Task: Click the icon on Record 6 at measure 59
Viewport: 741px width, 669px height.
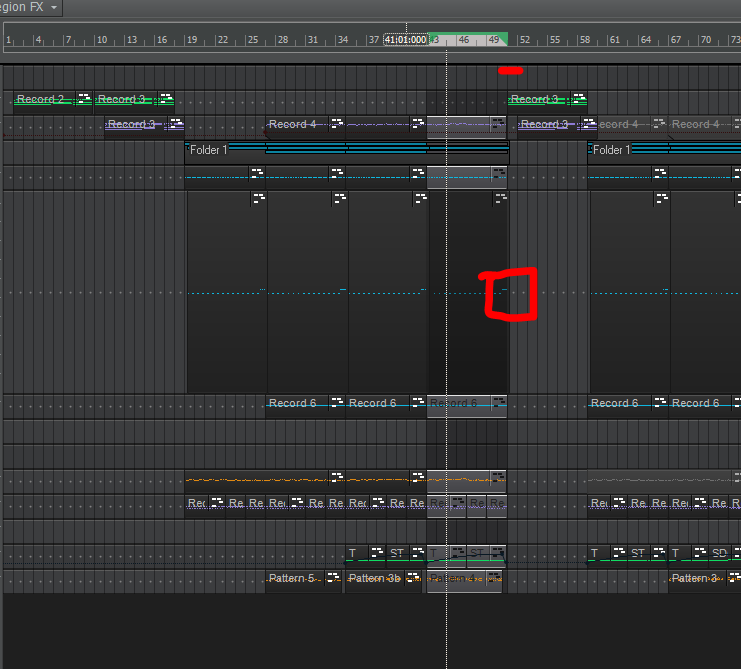Action: 660,403
